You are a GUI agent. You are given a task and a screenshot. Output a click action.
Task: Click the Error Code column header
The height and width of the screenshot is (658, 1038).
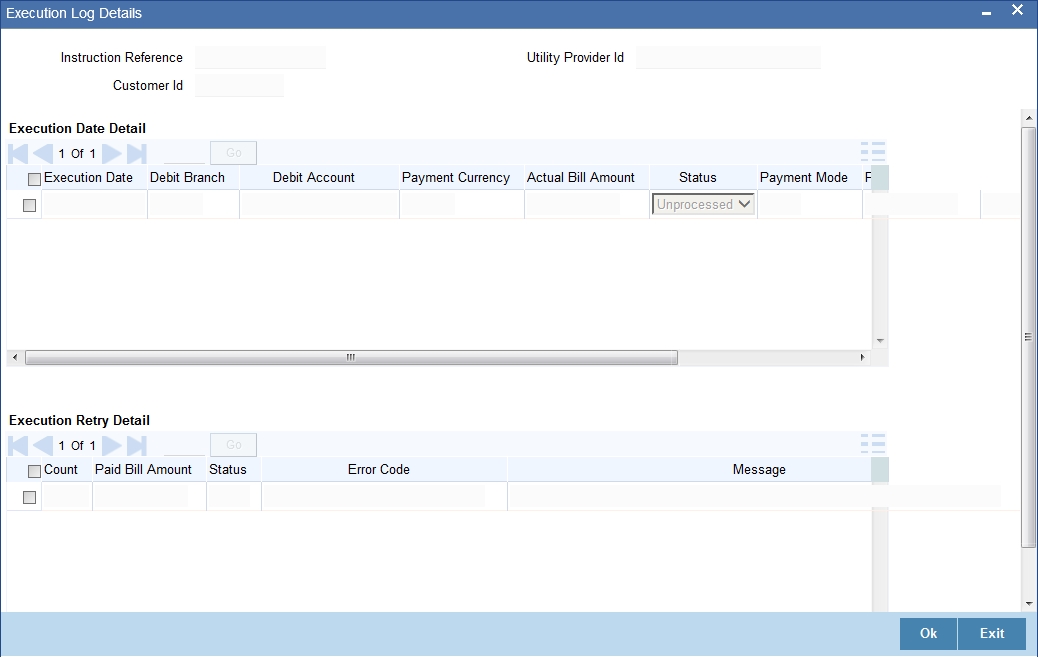379,469
